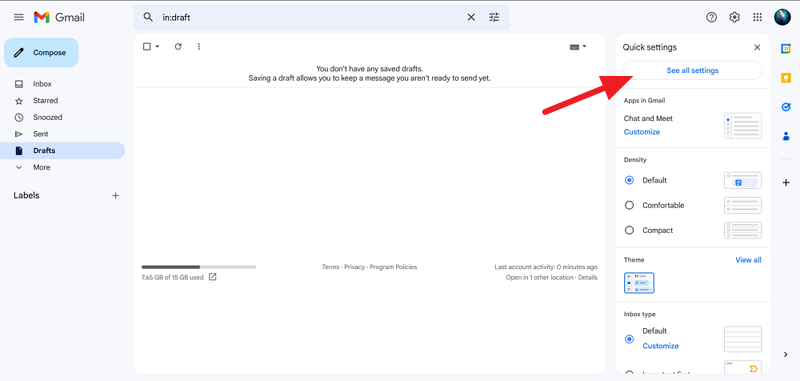Click the Compact density preview image
The height and width of the screenshot is (381, 800).
[743, 230]
